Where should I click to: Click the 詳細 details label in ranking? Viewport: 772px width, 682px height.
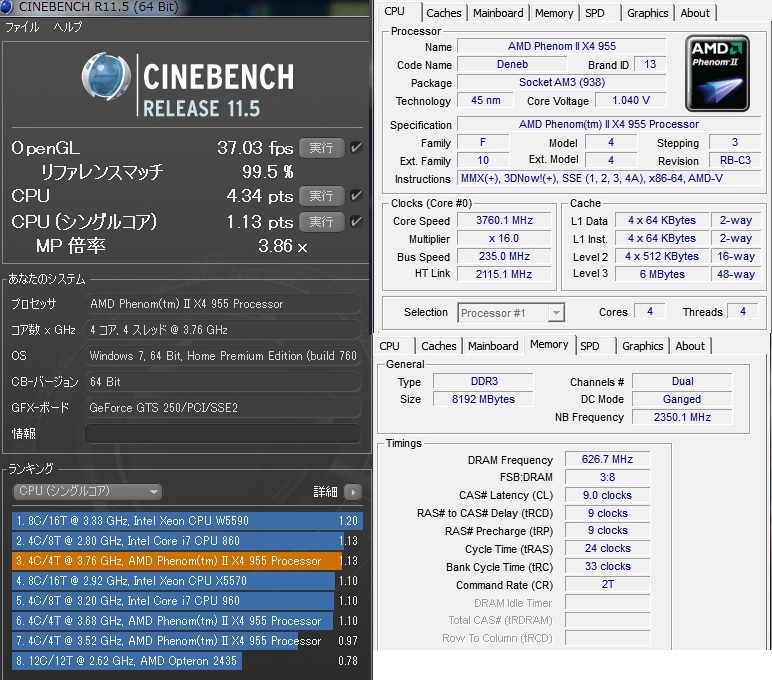click(325, 491)
